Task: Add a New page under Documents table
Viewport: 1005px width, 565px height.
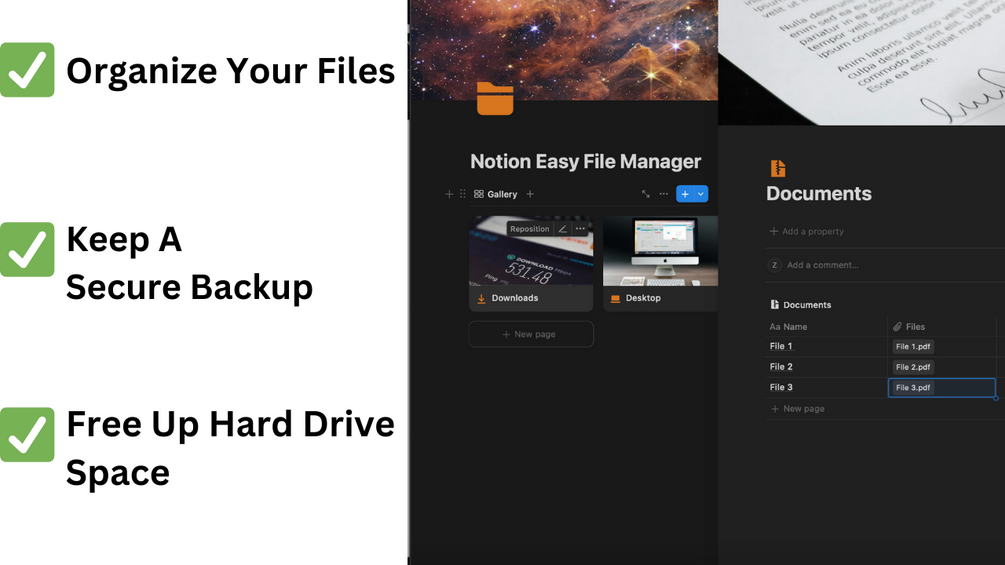Action: pos(797,409)
